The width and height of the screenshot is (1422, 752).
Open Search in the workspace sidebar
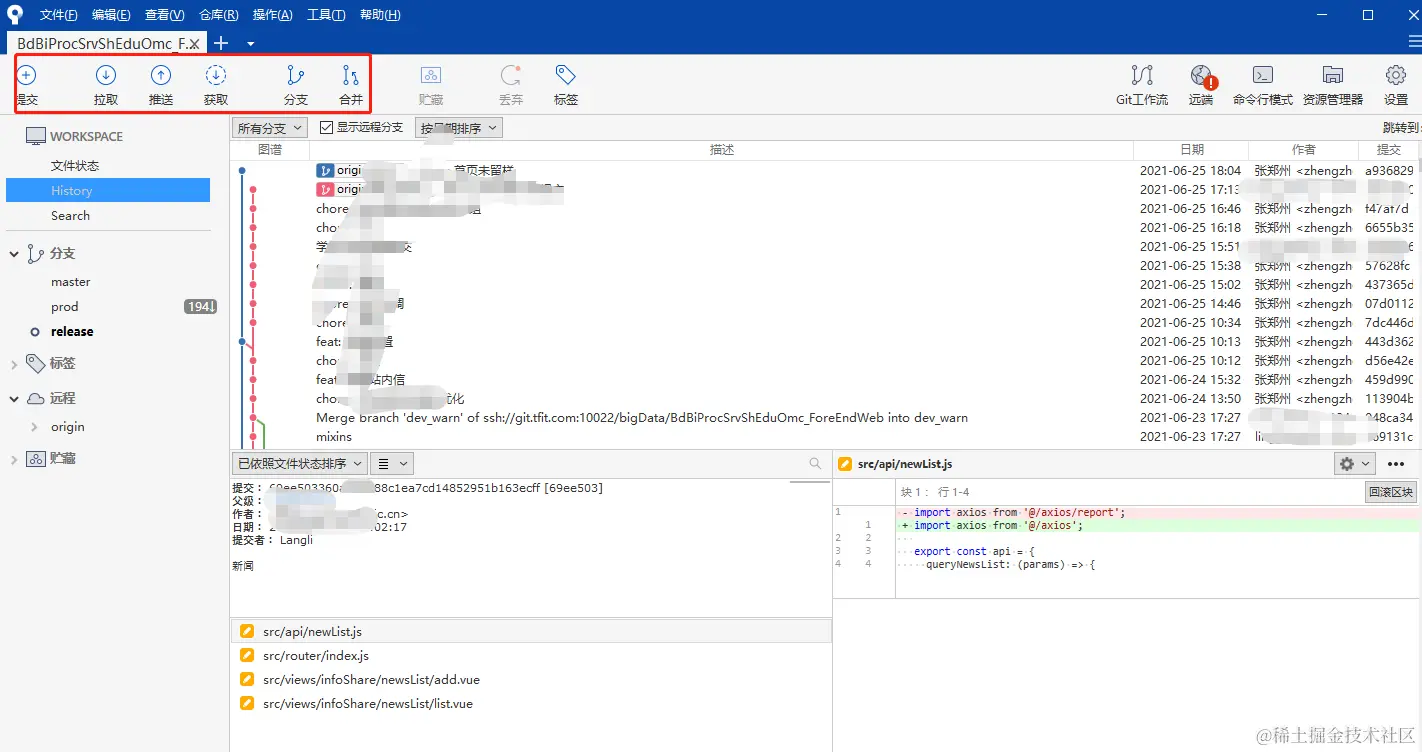coord(70,215)
